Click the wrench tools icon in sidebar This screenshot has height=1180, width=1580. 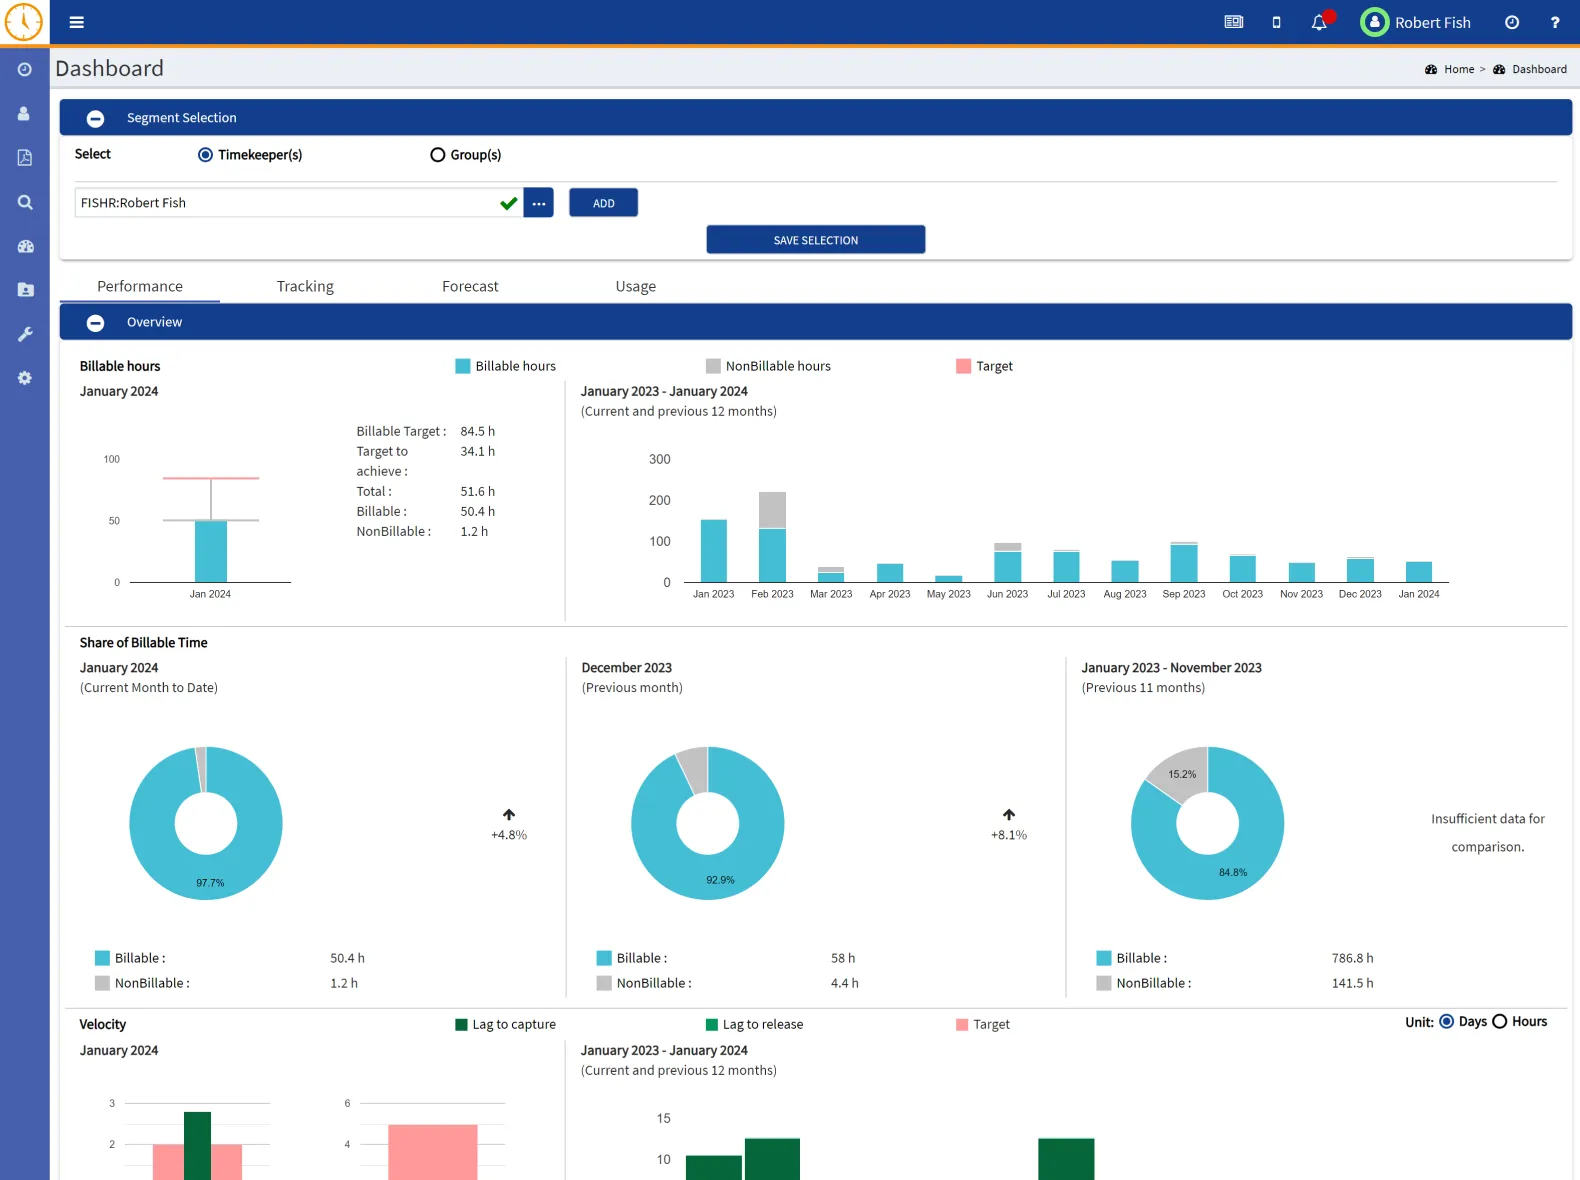[x=25, y=334]
